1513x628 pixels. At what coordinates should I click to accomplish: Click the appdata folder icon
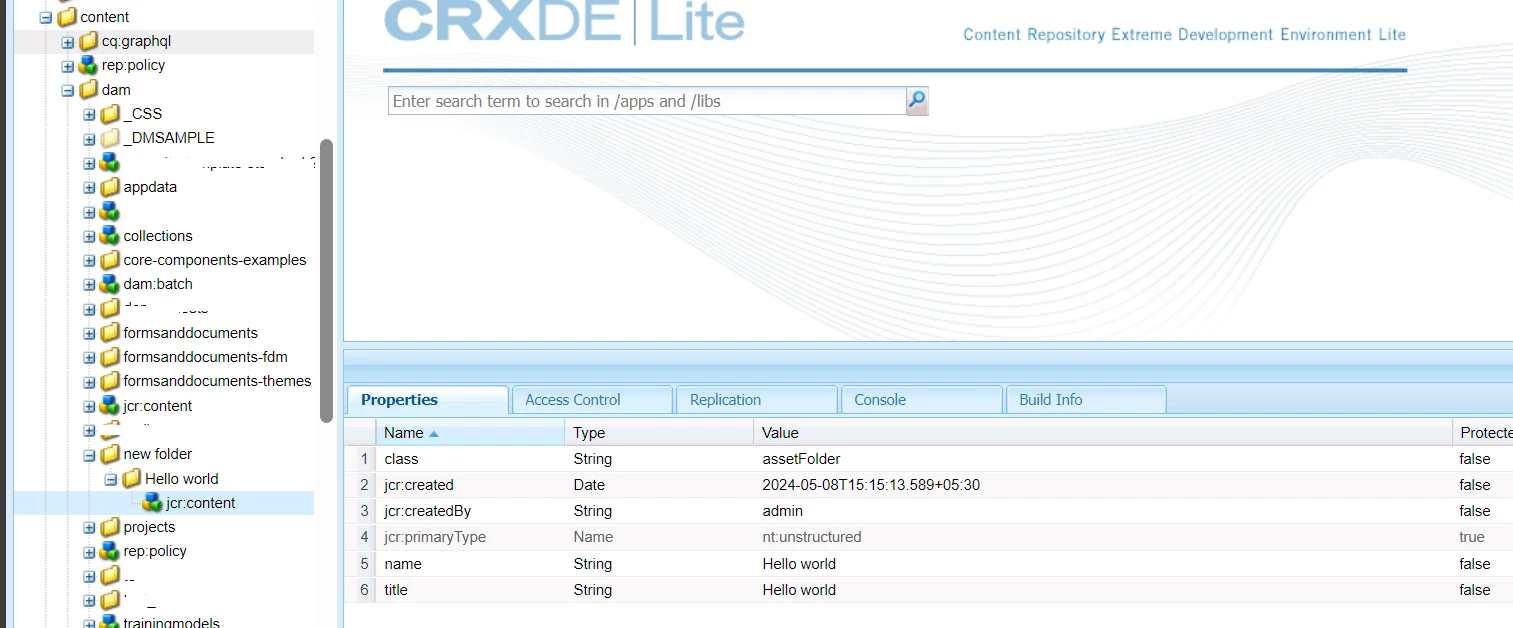tap(110, 187)
